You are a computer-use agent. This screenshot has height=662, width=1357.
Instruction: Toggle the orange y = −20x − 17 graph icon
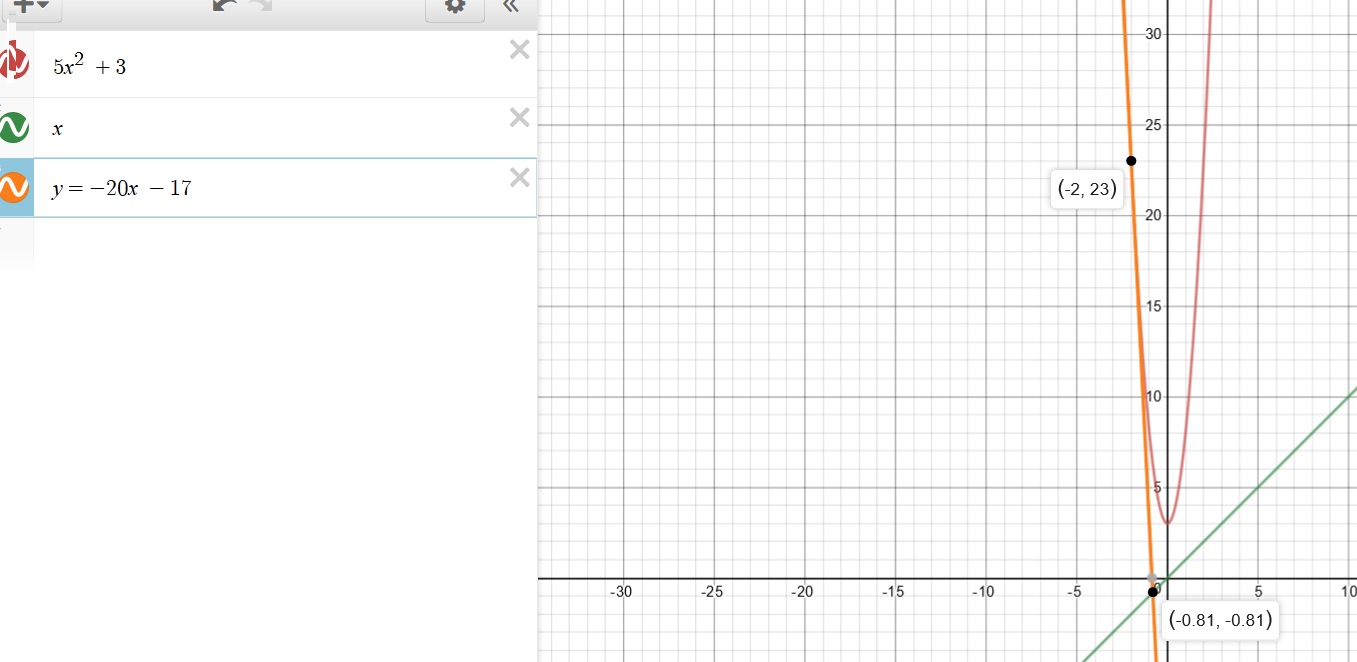point(14,187)
